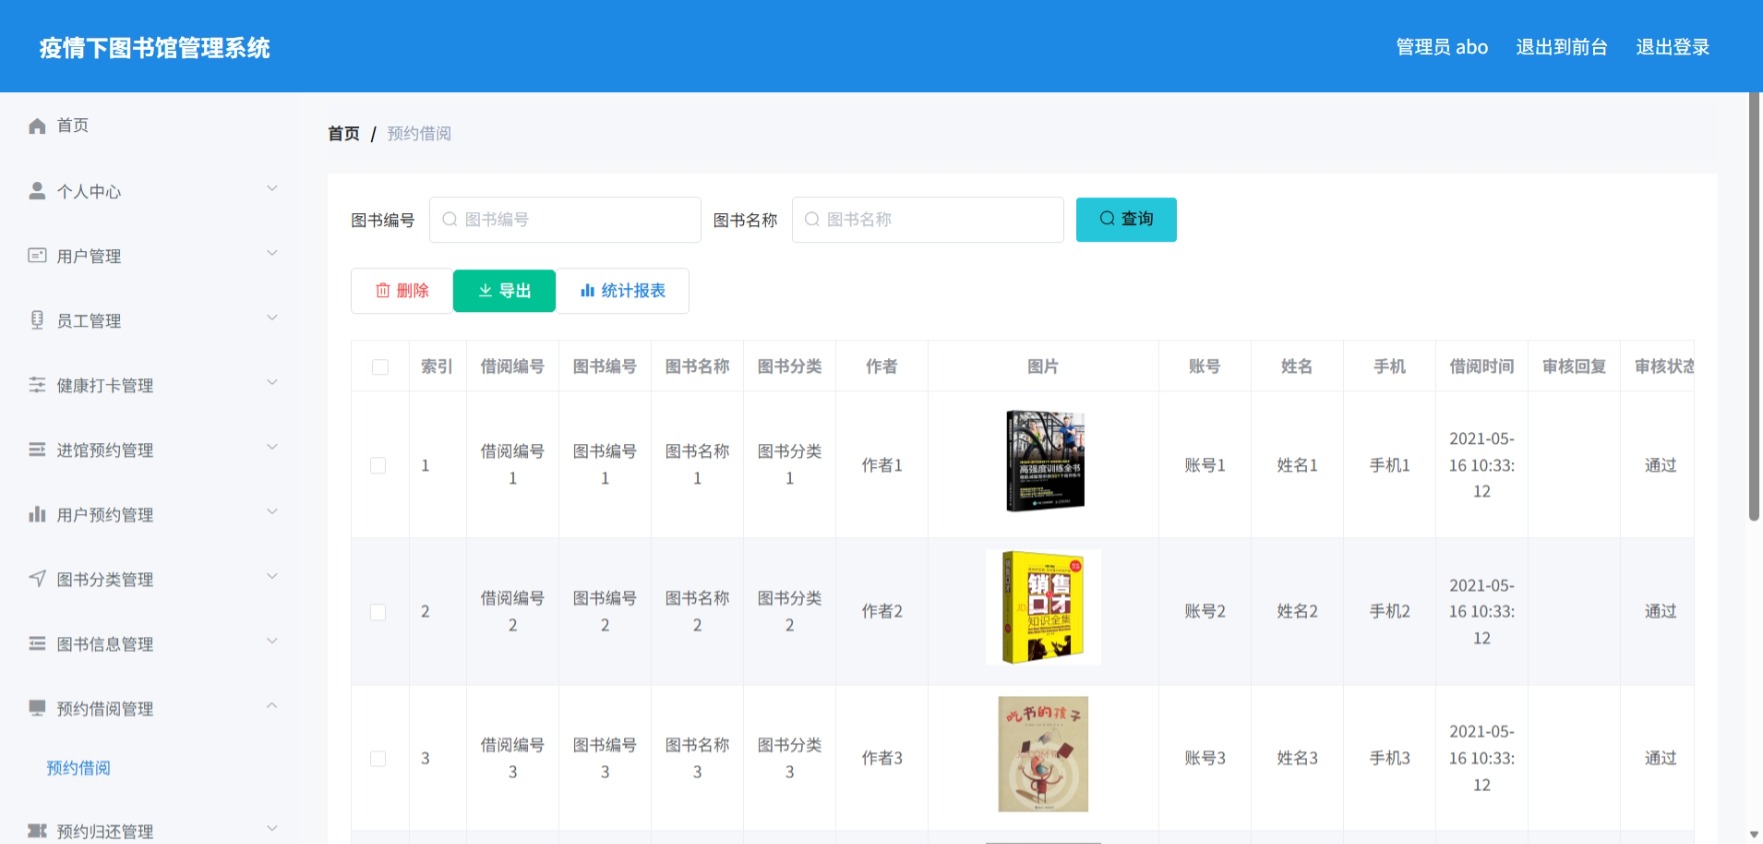Expand the 员工管理 chevron
1763x844 pixels.
click(272, 318)
